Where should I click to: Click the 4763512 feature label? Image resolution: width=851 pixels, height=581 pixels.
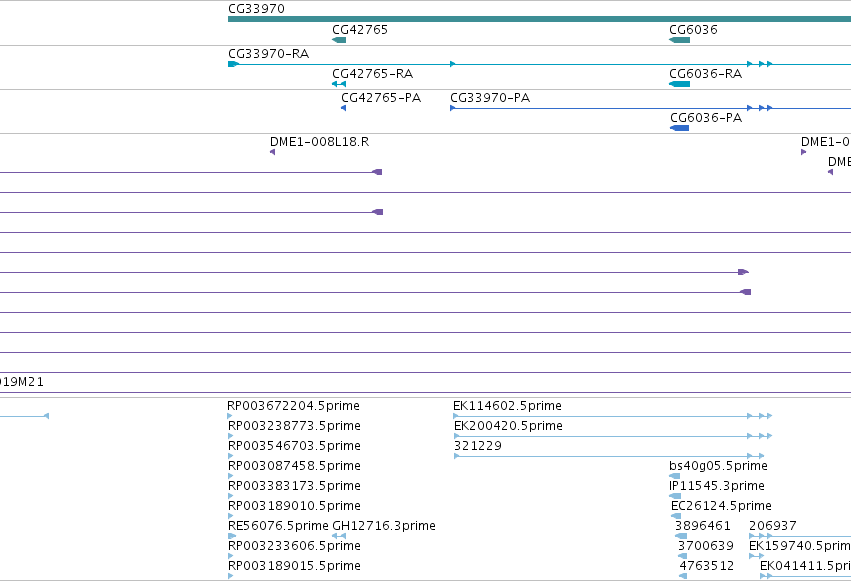707,566
